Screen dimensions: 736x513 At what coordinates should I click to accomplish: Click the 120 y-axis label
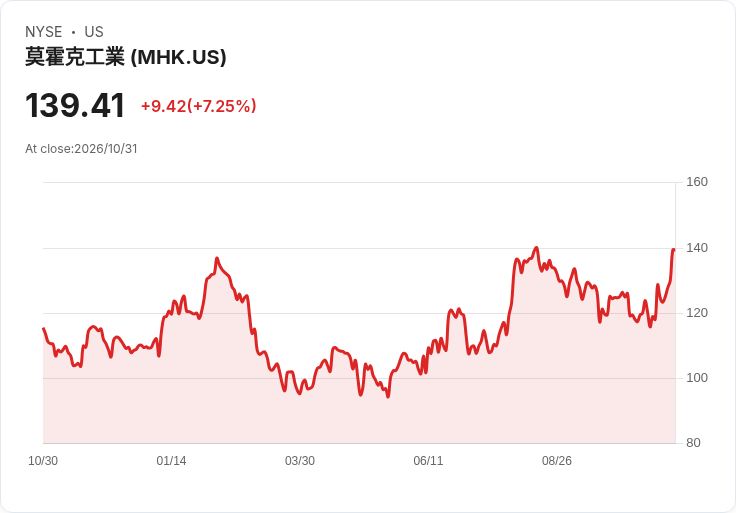click(x=697, y=313)
